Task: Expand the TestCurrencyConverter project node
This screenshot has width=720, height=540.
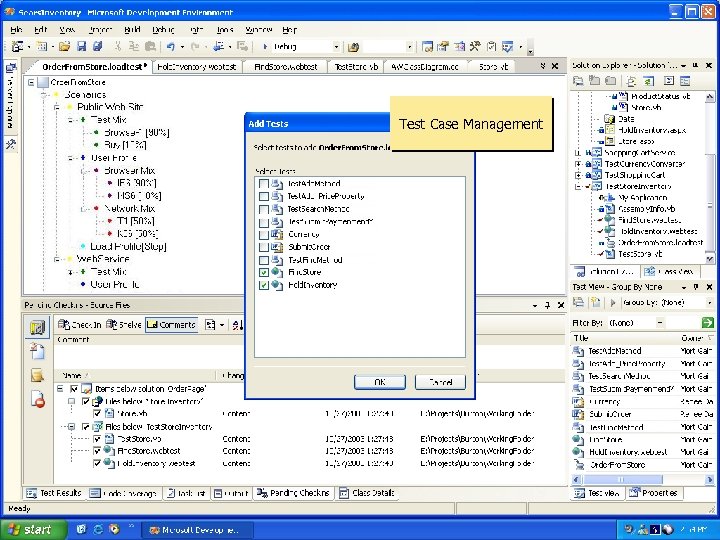Action: pos(578,163)
